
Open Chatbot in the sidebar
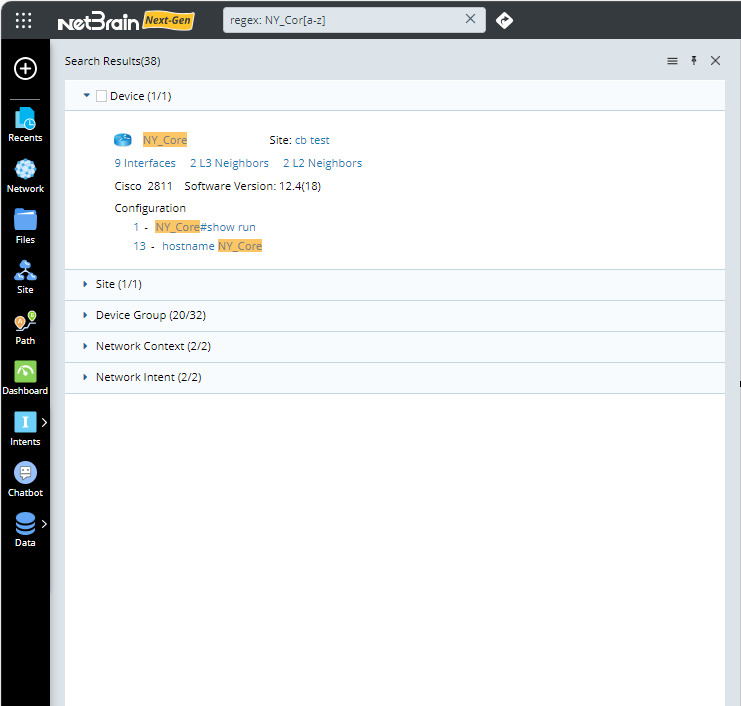(25, 480)
